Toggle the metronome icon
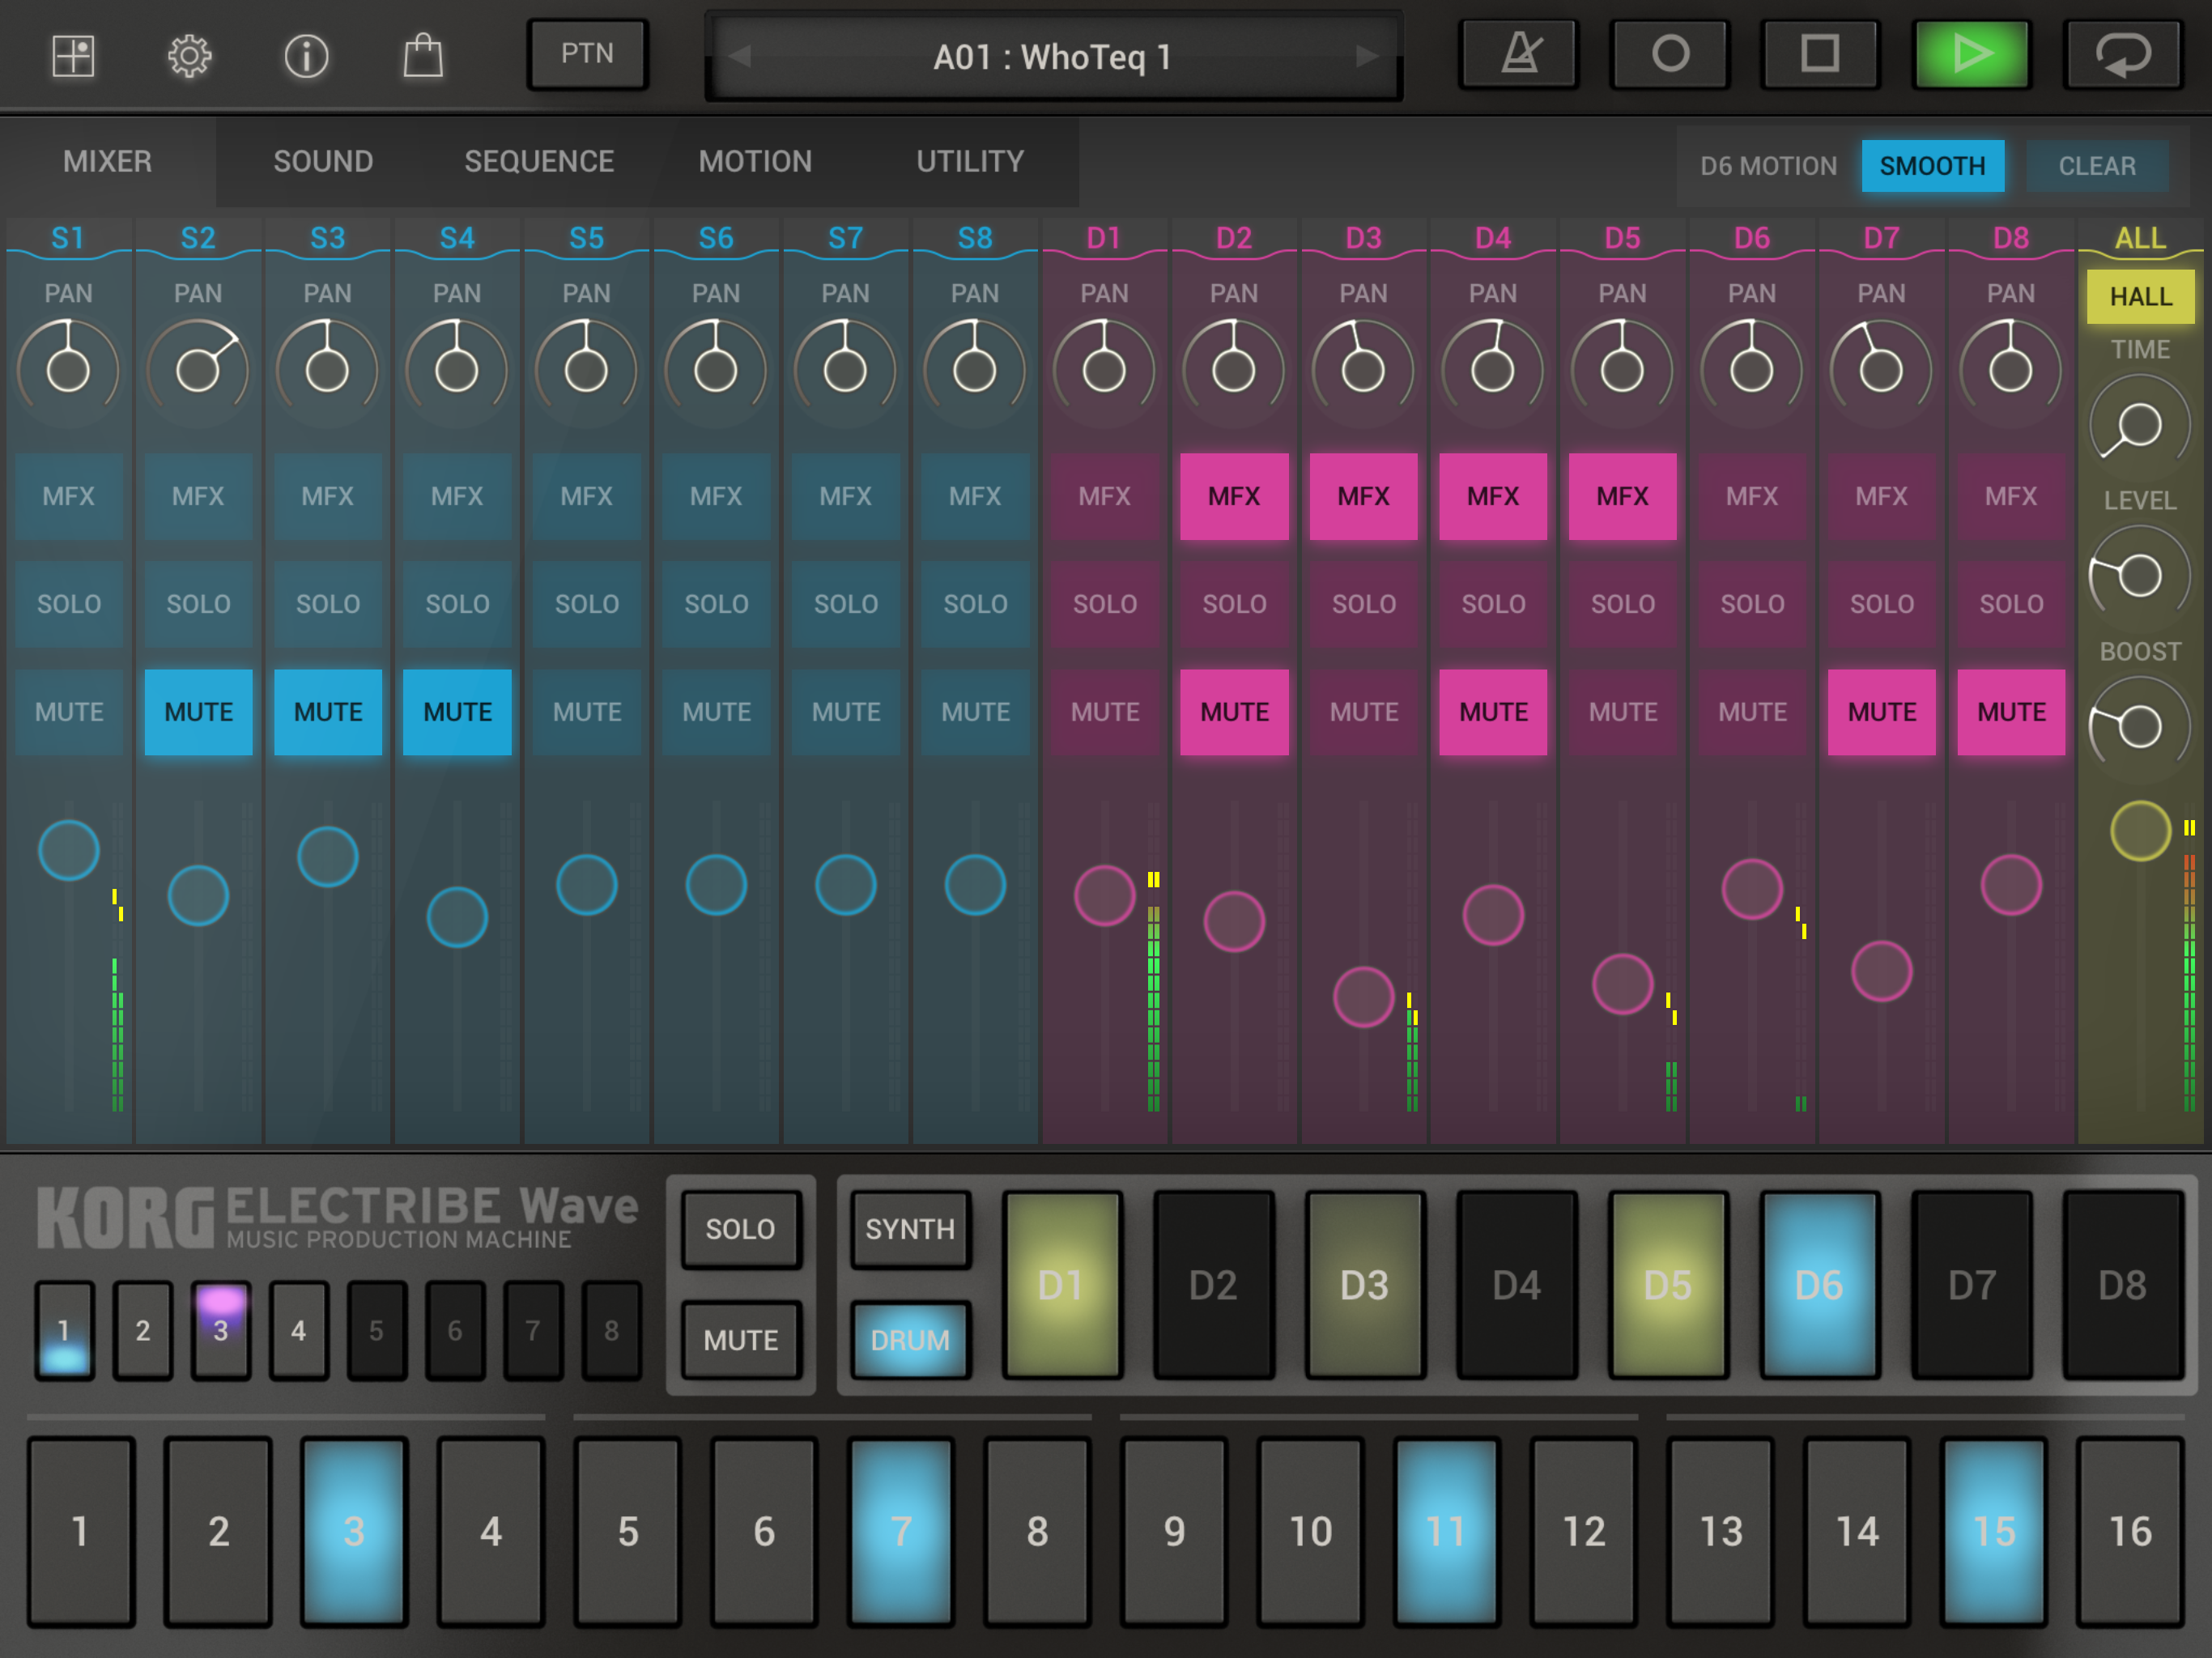The image size is (2212, 1658). 1519,54
